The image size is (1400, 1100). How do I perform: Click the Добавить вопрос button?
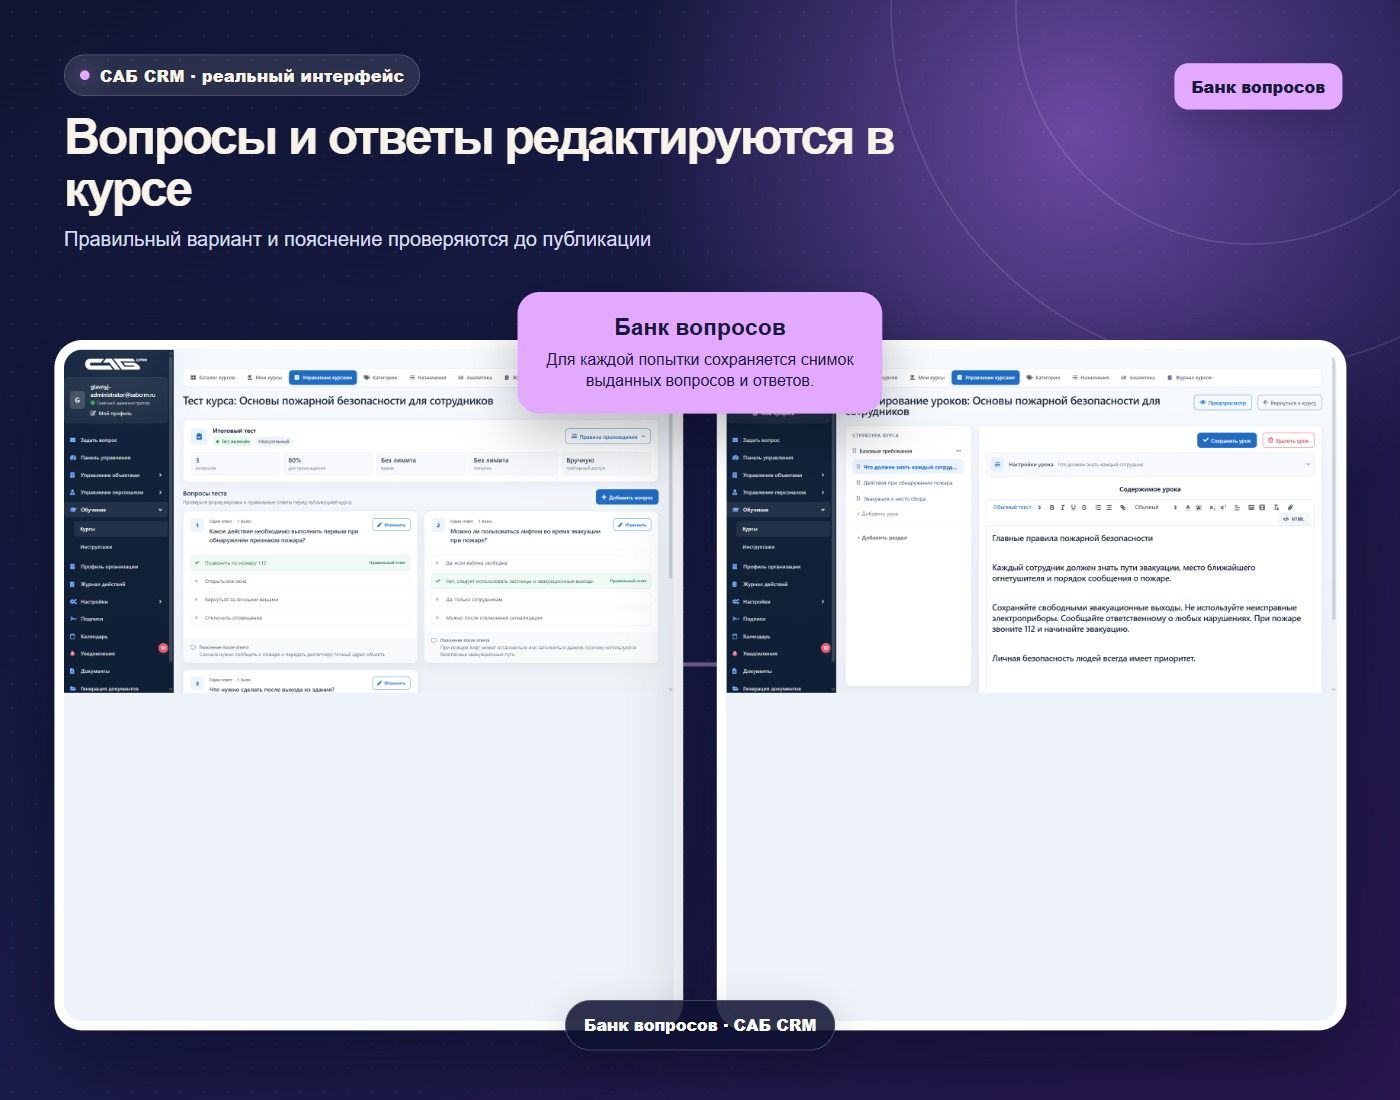(x=627, y=497)
